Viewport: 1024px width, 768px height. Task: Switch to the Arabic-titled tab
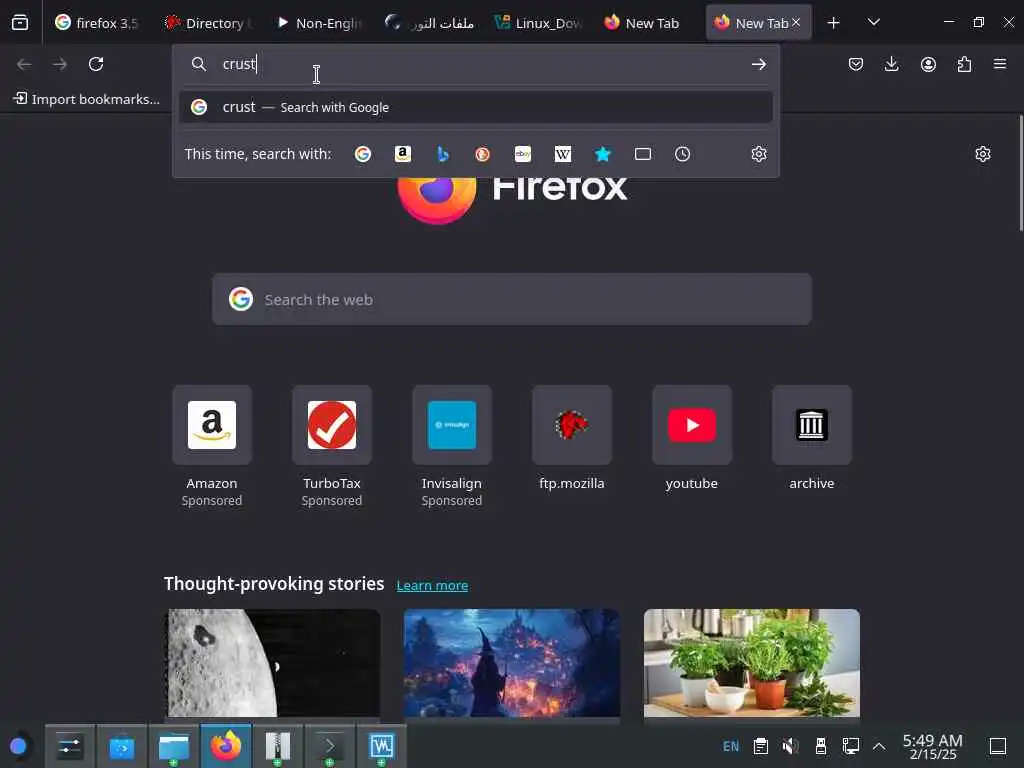[428, 23]
